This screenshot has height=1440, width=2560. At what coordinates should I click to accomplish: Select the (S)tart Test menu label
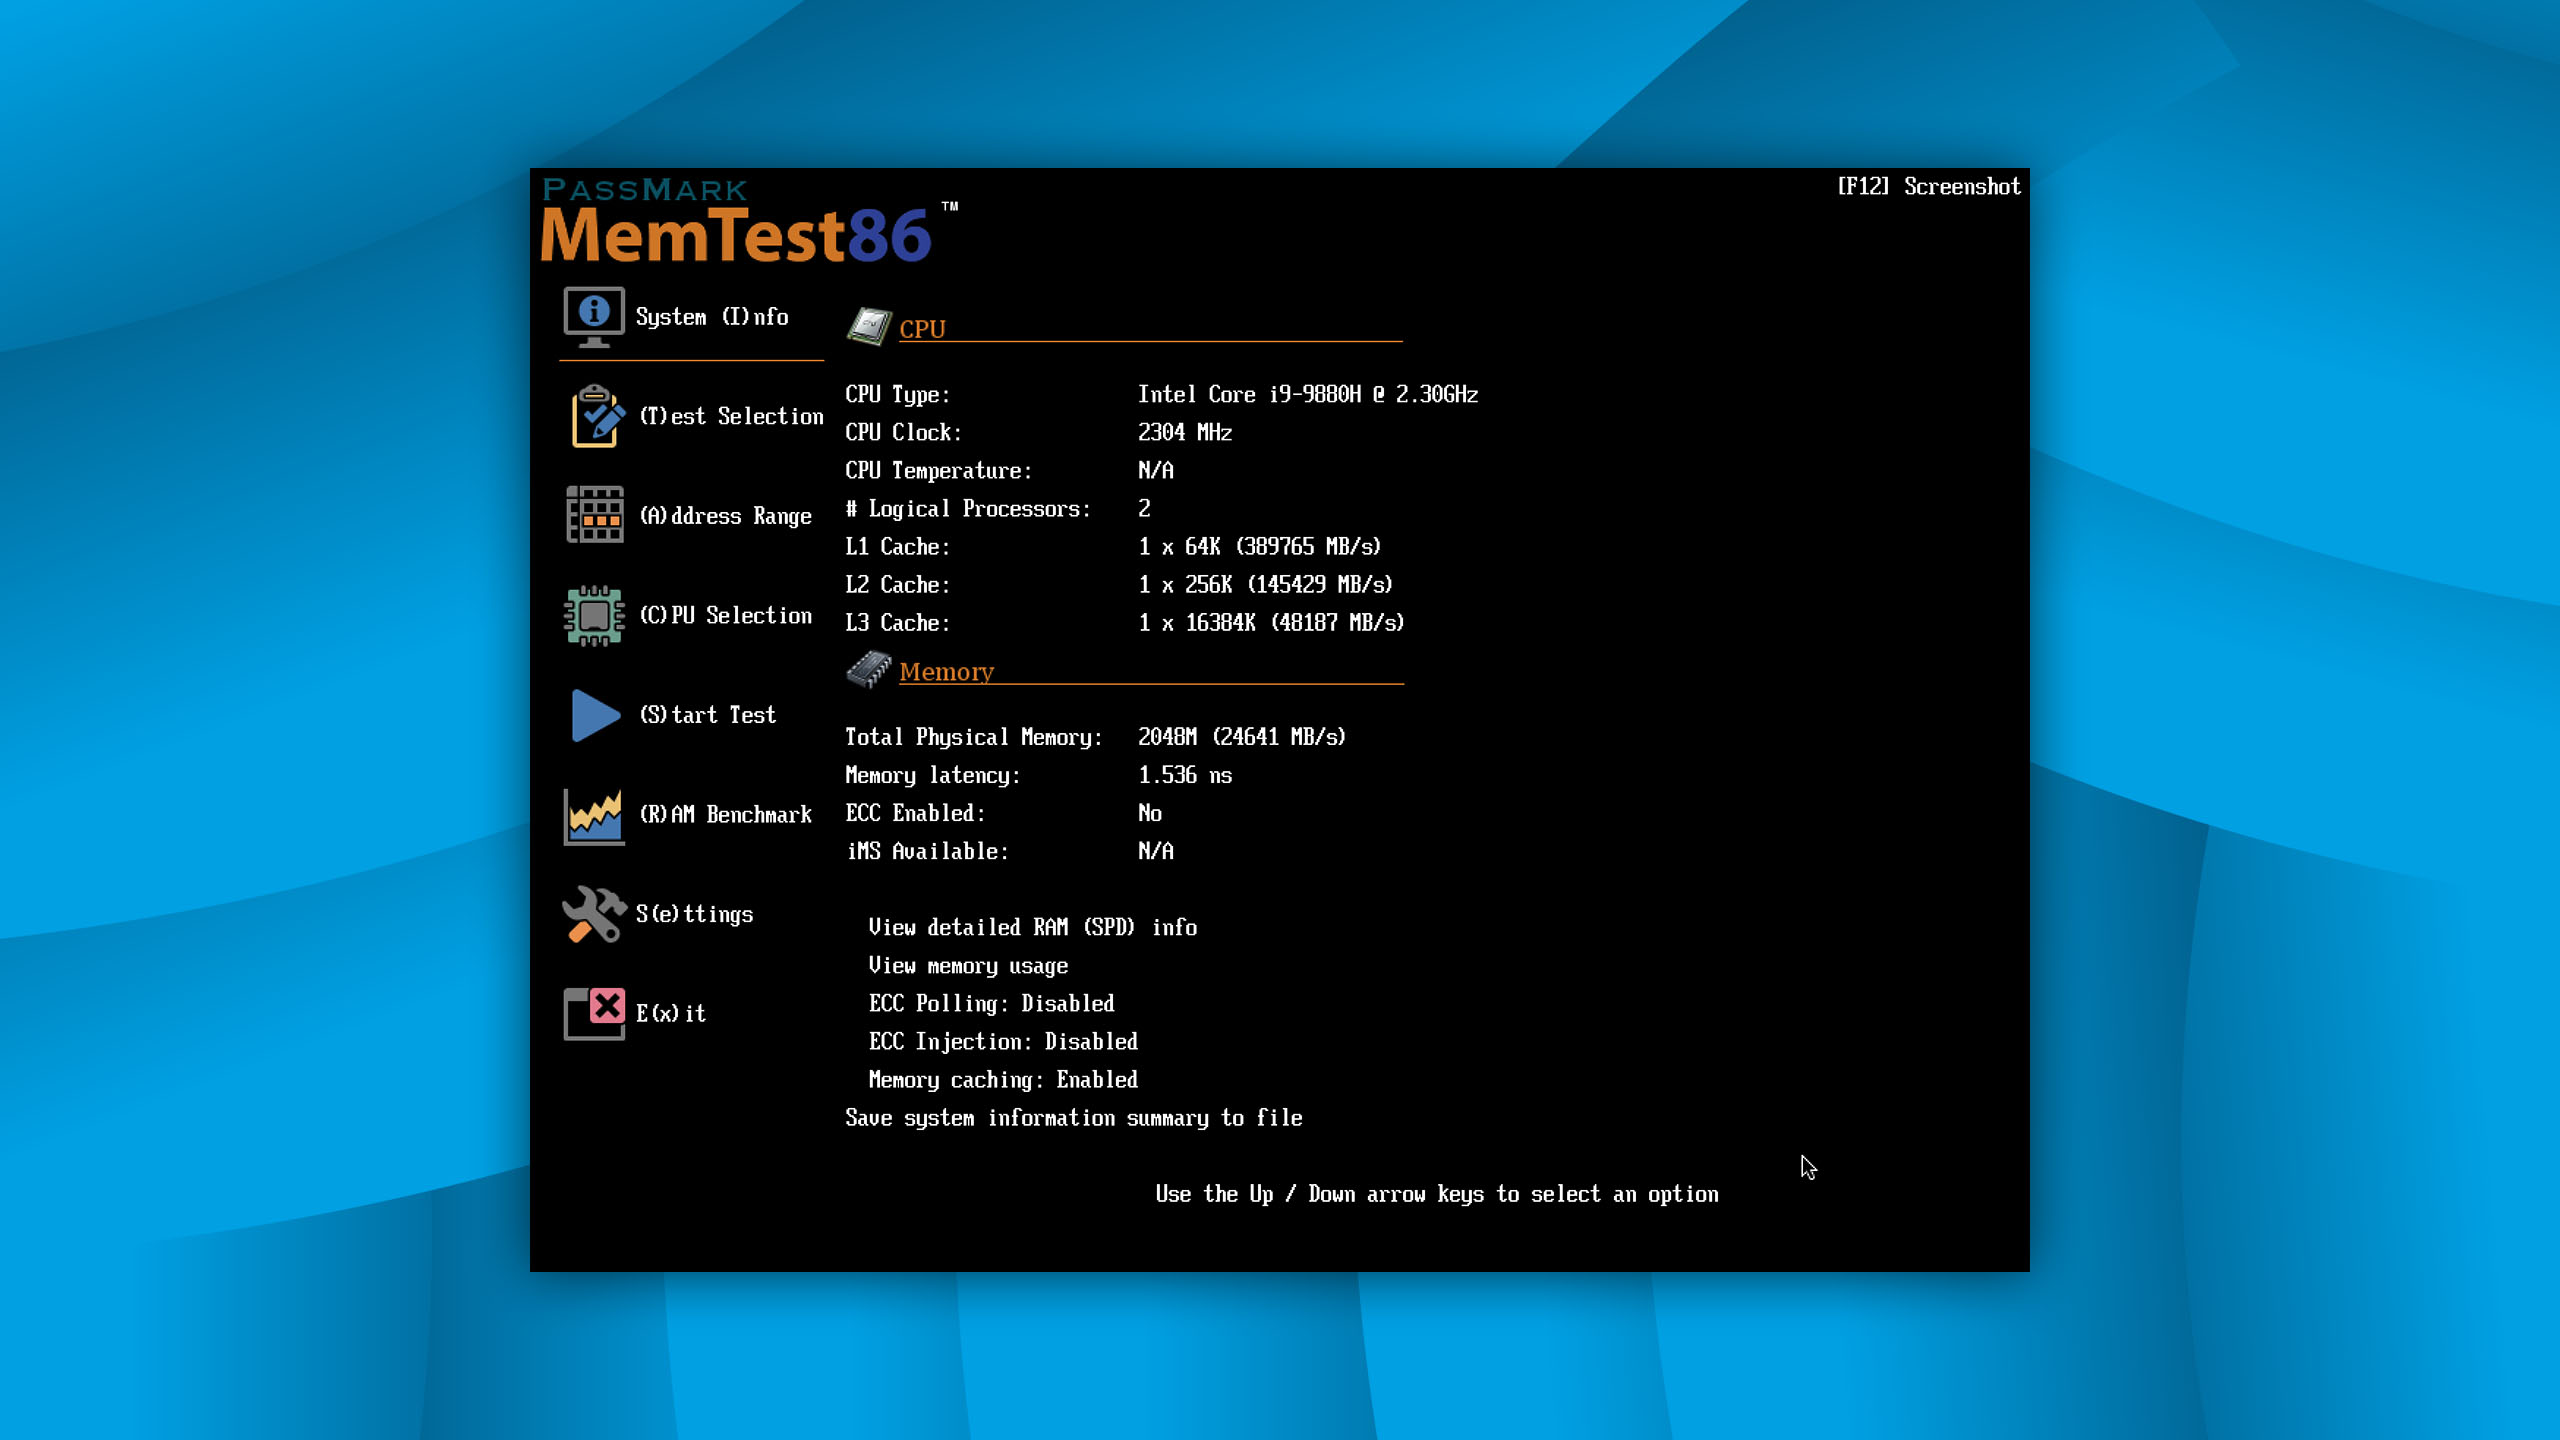coord(708,715)
